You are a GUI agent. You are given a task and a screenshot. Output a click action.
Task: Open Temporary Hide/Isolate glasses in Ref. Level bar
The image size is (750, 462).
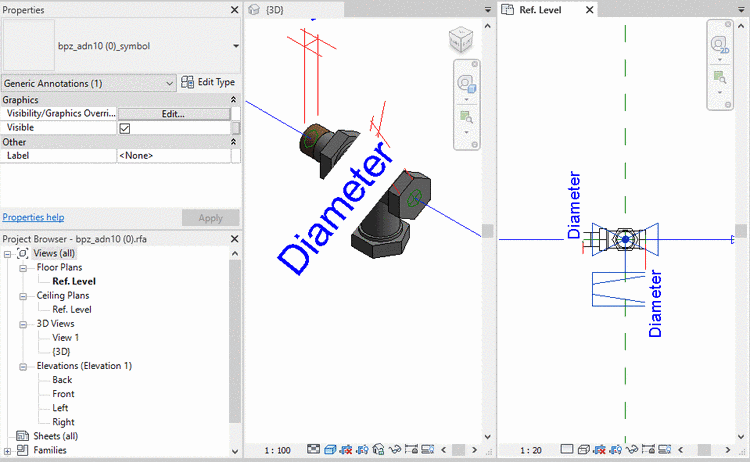pos(632,449)
